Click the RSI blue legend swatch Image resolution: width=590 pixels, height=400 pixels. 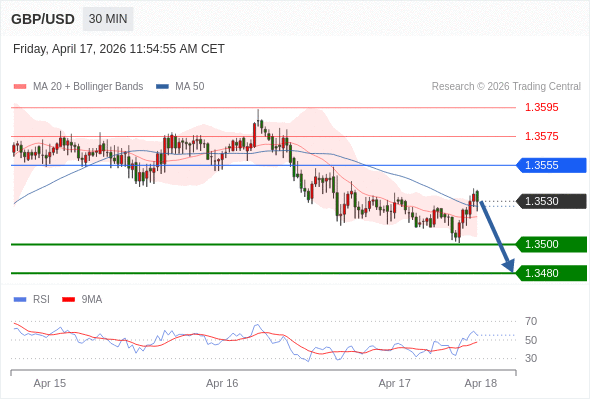point(20,300)
